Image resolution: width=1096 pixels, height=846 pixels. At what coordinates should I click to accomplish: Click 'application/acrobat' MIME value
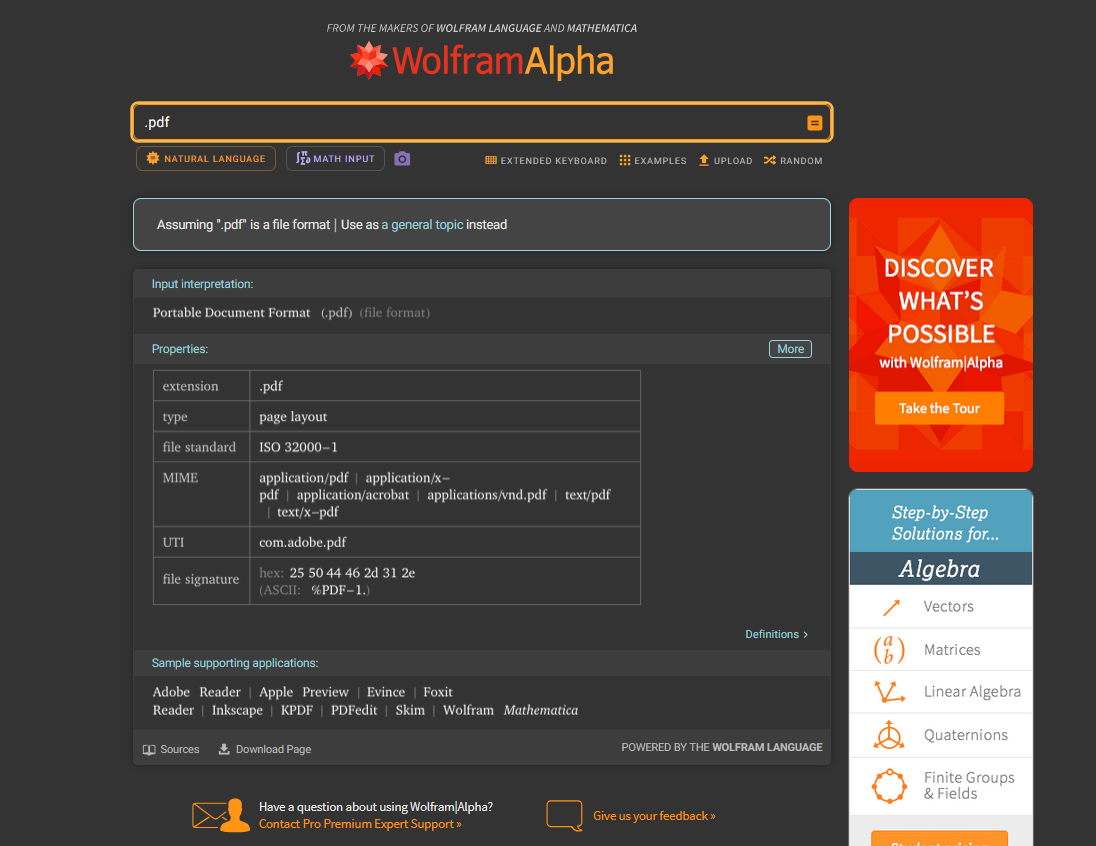click(x=353, y=495)
